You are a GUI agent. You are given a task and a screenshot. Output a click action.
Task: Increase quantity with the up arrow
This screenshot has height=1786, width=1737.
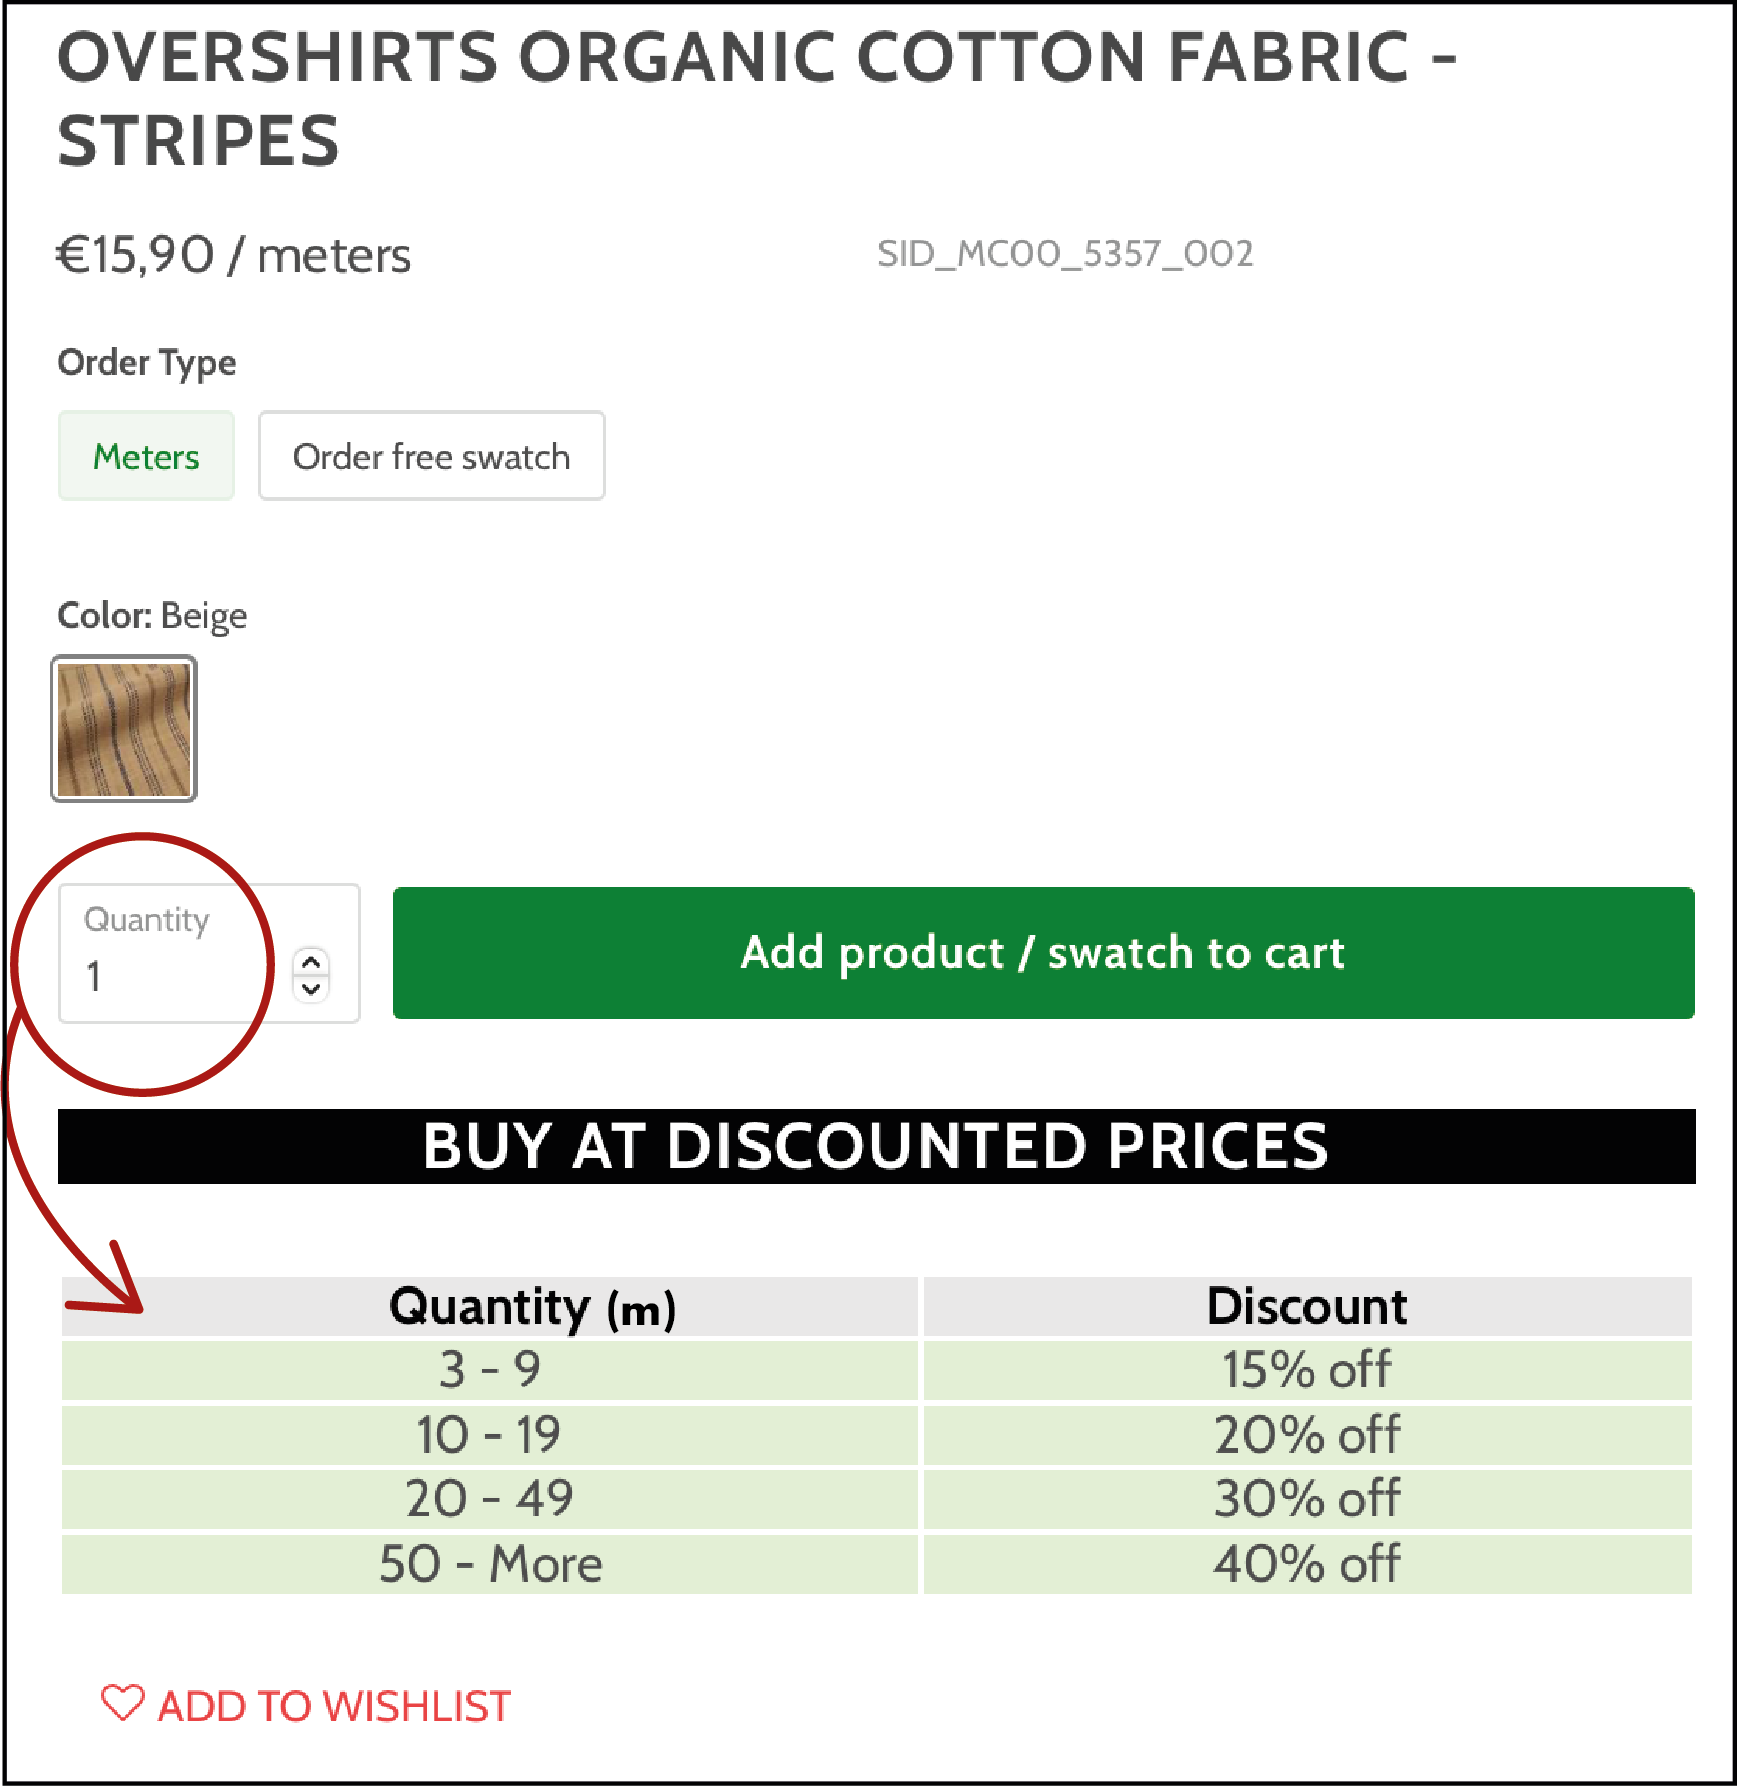[311, 962]
